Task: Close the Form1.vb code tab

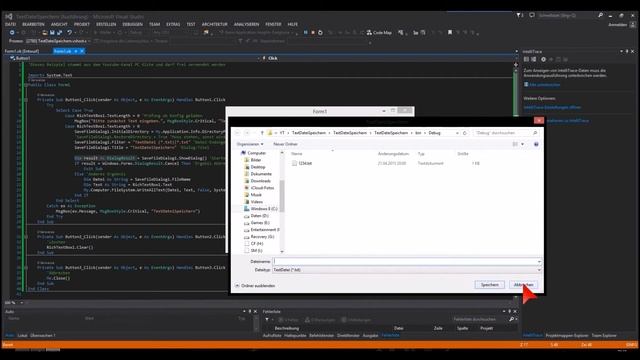Action: pos(82,51)
